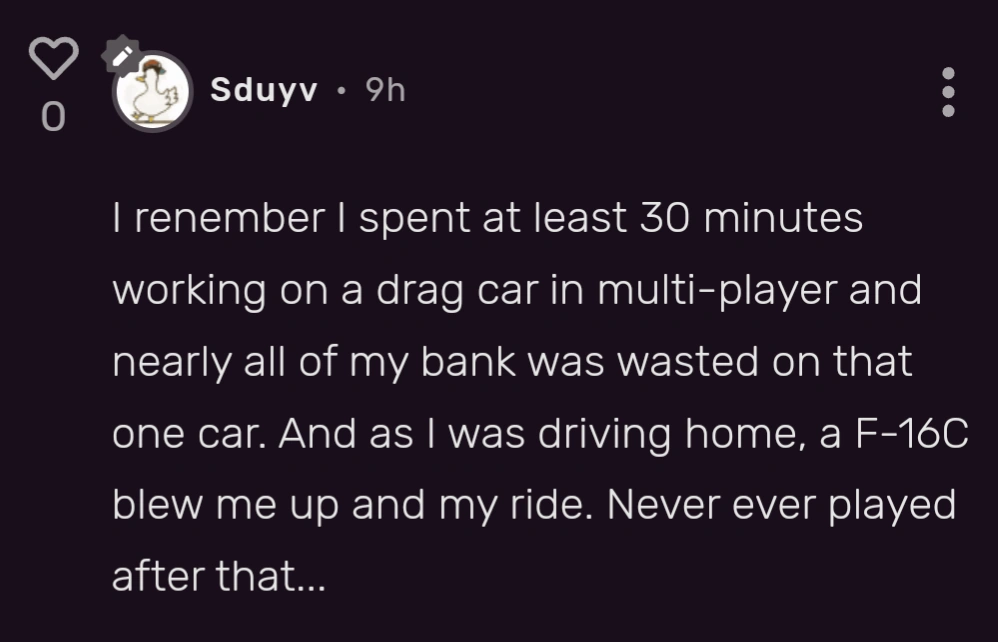Click the pencil edit badge on avatar
Image resolution: width=998 pixels, height=642 pixels.
point(122,56)
